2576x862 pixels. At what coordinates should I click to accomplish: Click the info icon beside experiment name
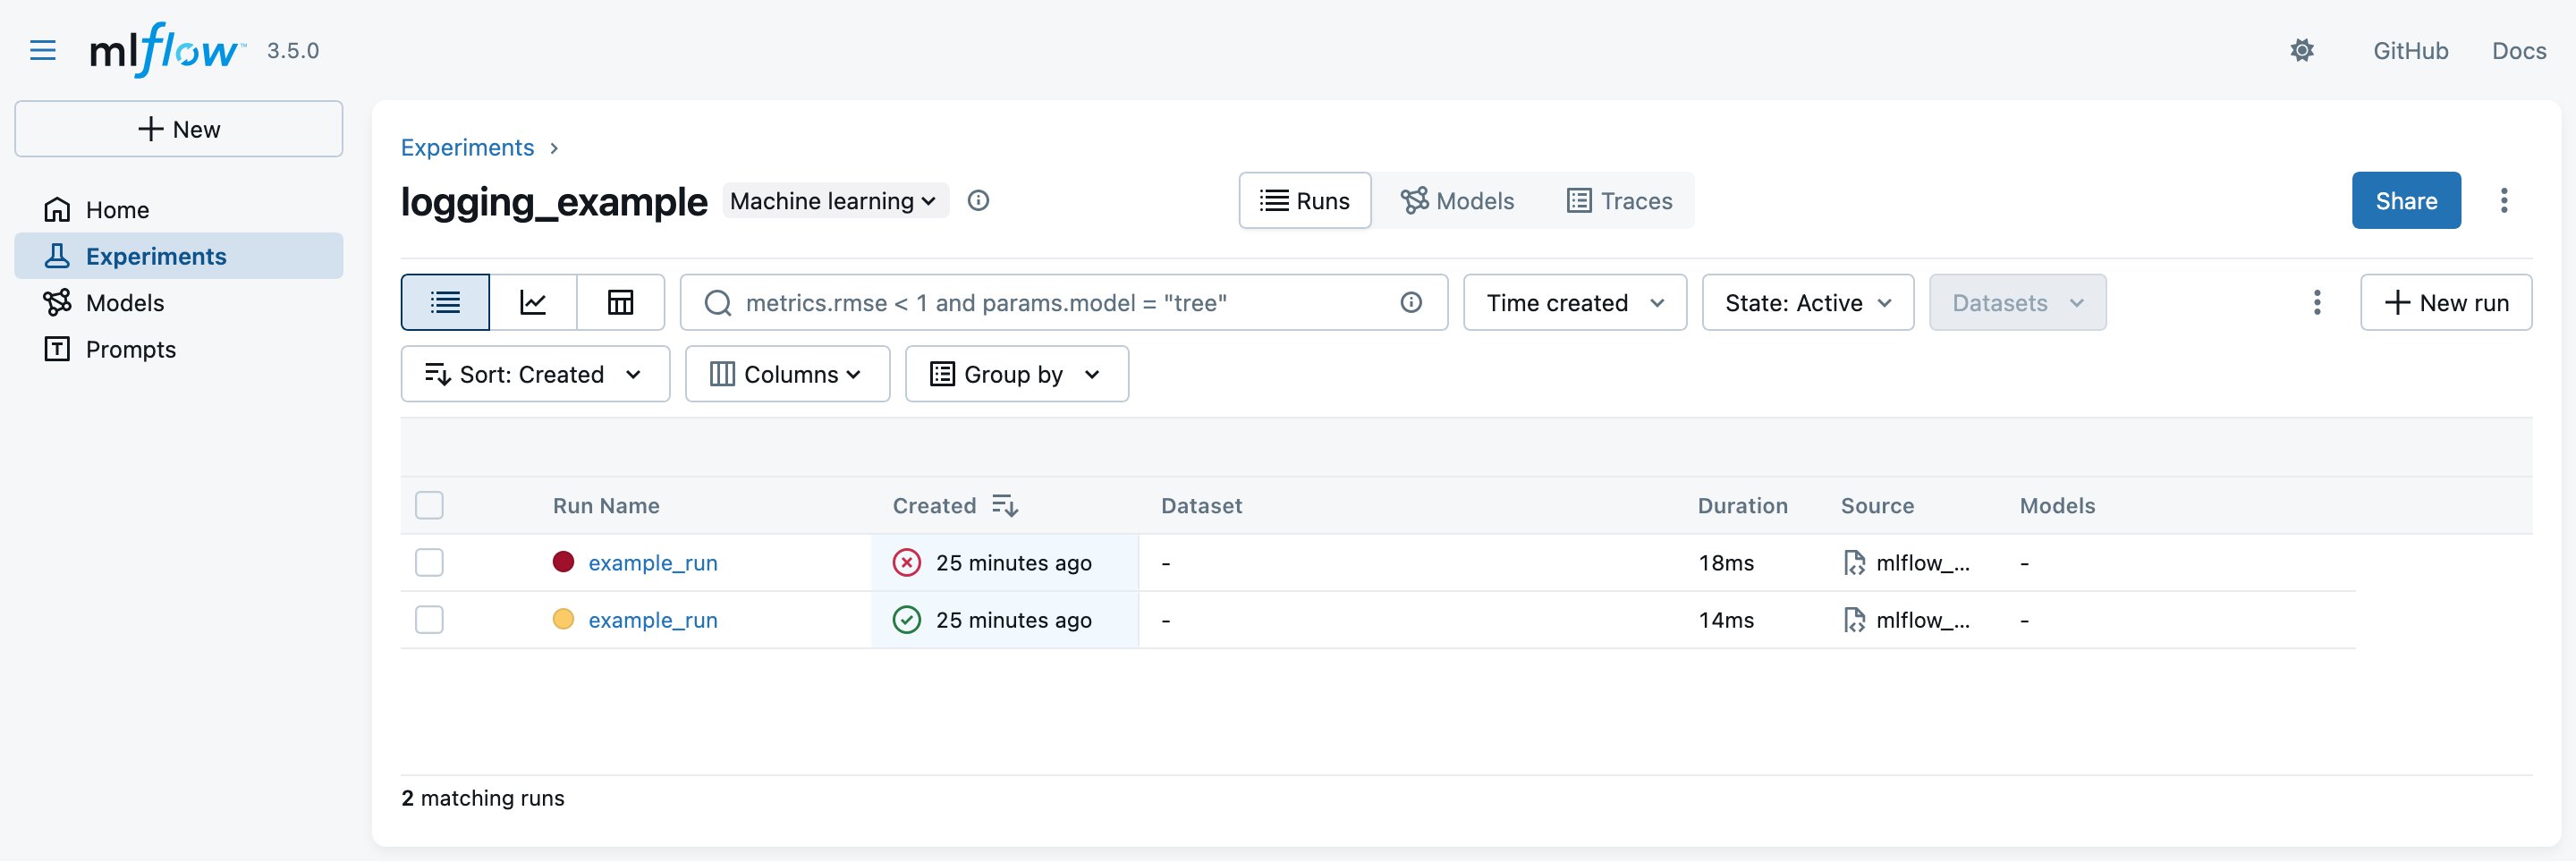(978, 201)
